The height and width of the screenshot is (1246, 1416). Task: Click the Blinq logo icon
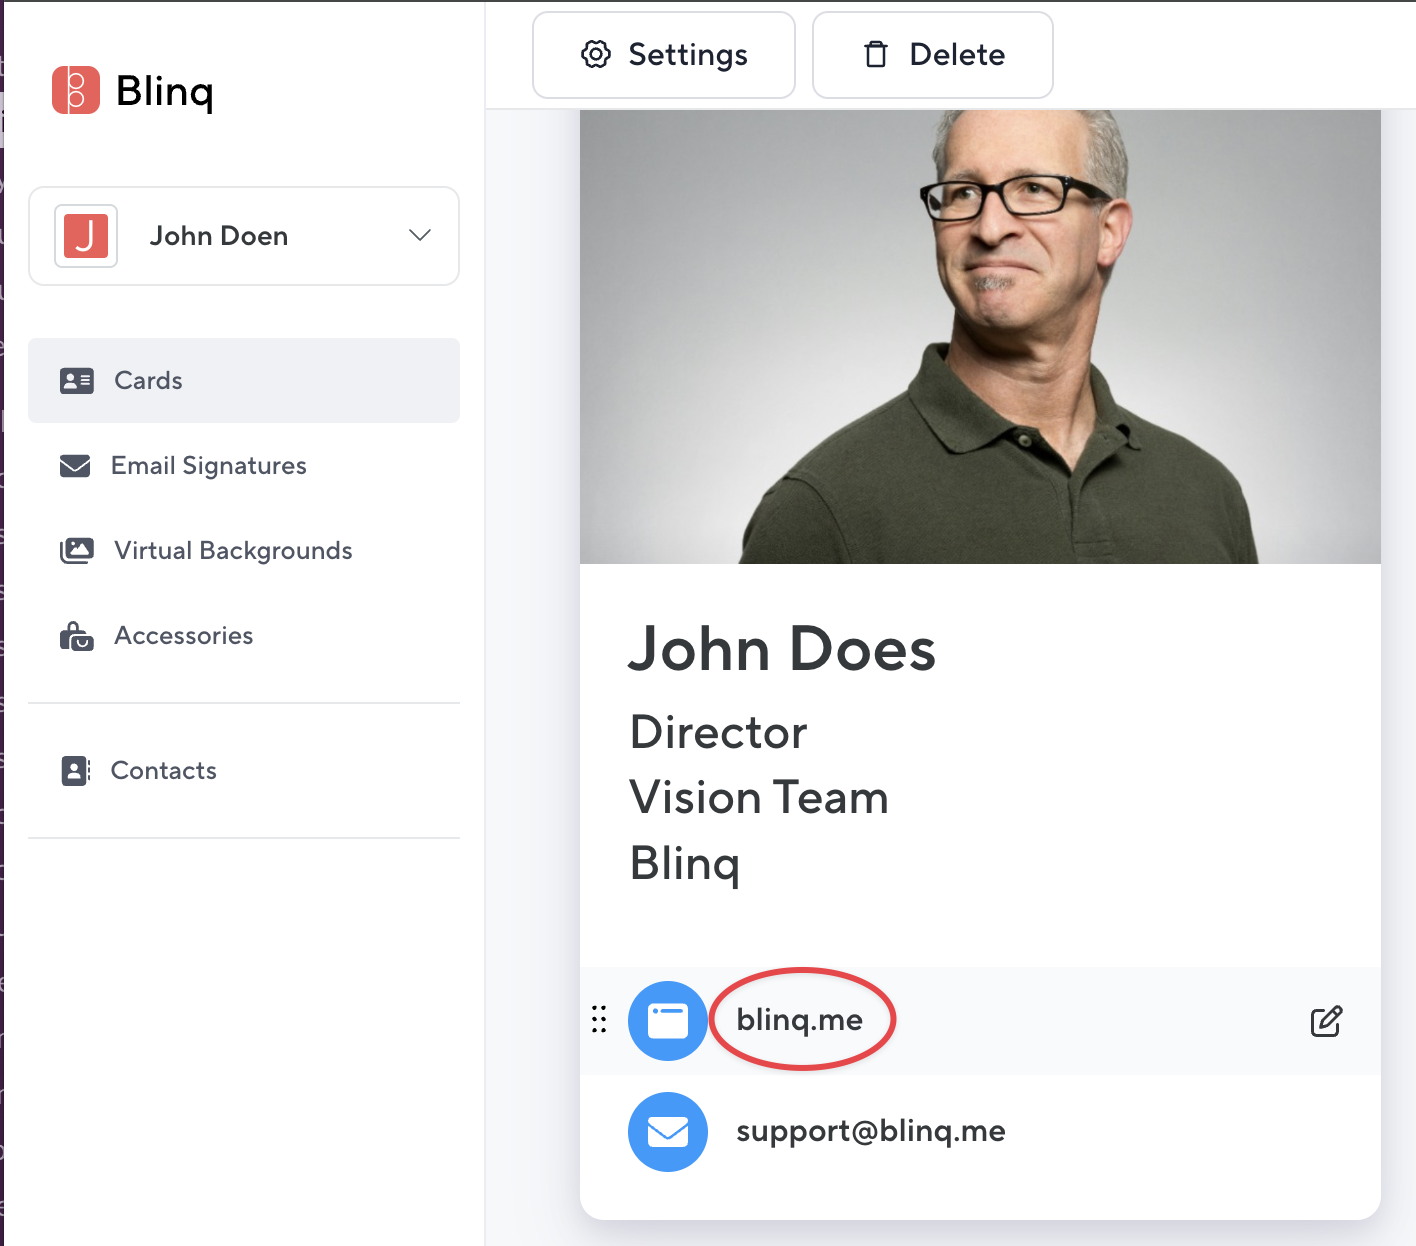point(76,90)
